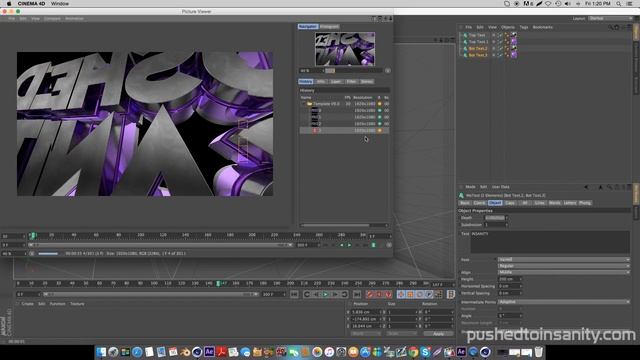Open the Layout dropdown

[610, 18]
